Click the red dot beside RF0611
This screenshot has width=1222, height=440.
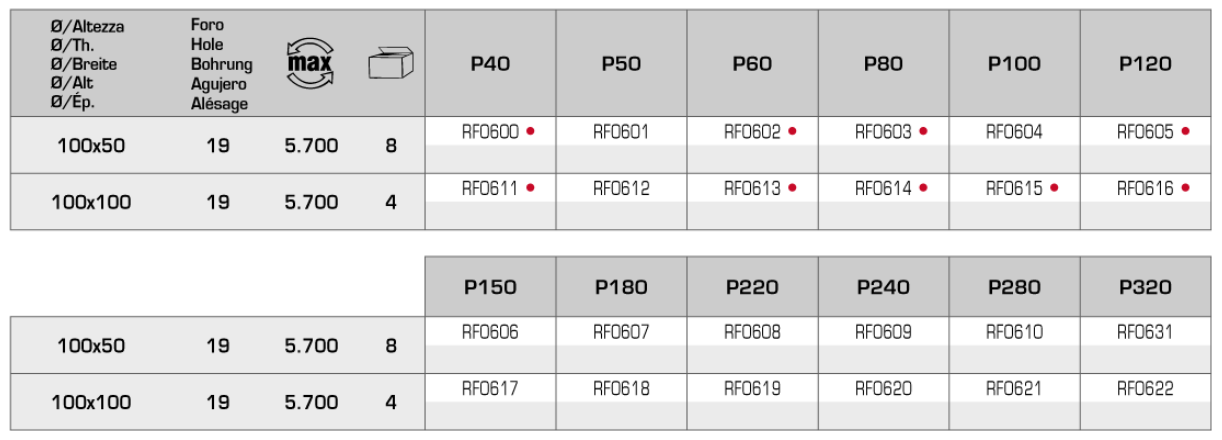pos(530,187)
